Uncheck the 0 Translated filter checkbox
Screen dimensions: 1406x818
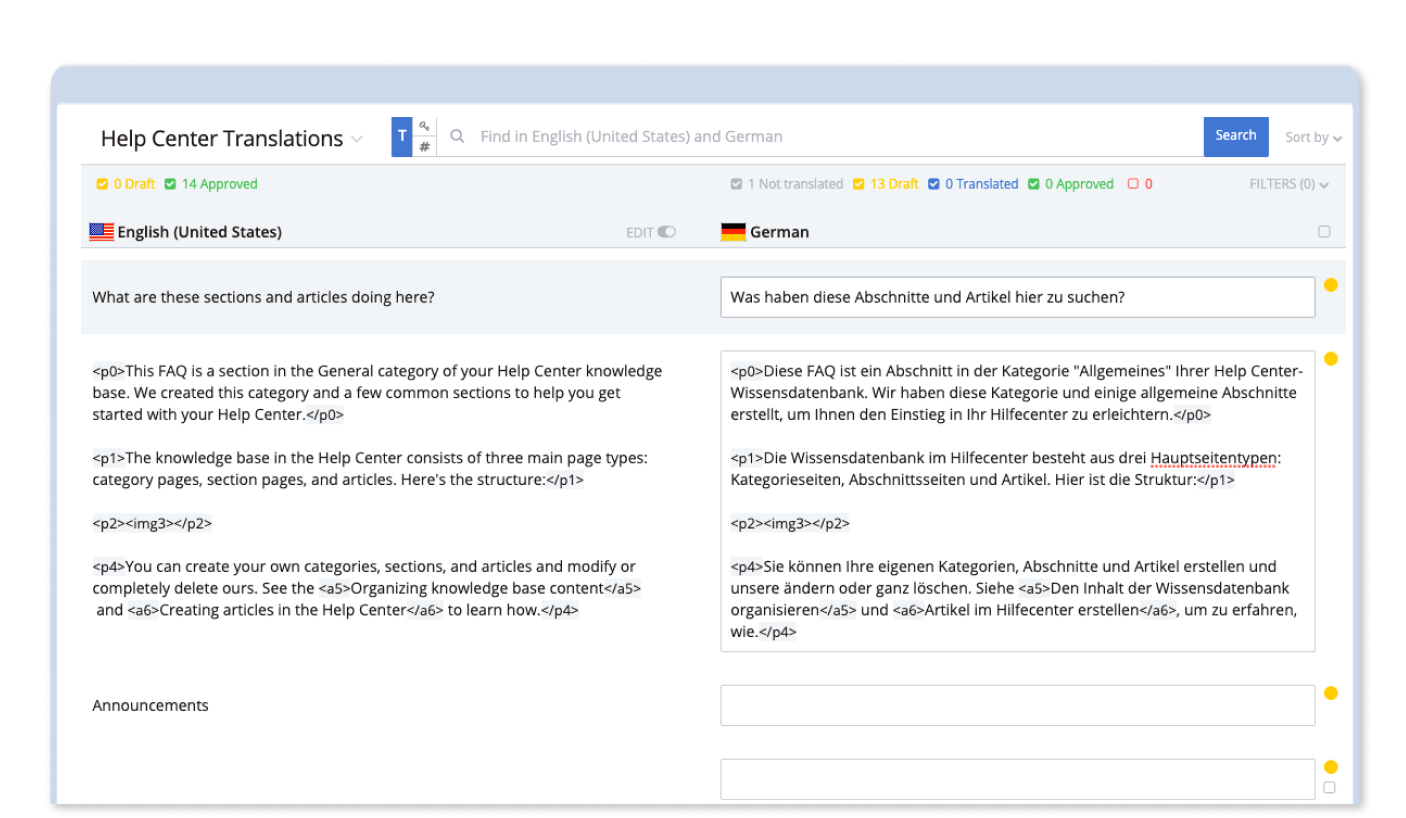tap(933, 184)
